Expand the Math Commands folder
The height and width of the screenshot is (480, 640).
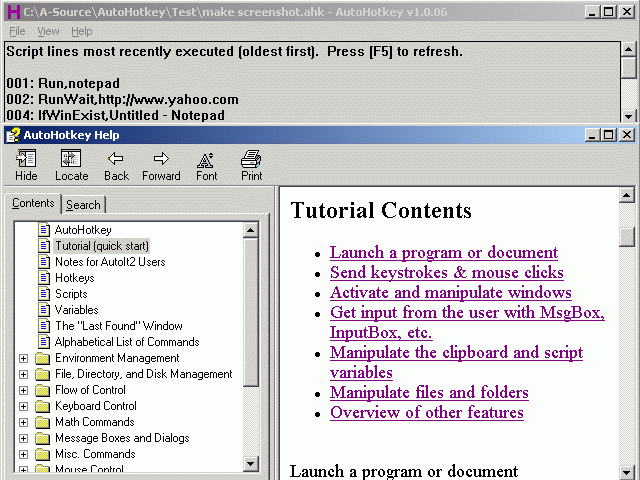(x=23, y=422)
